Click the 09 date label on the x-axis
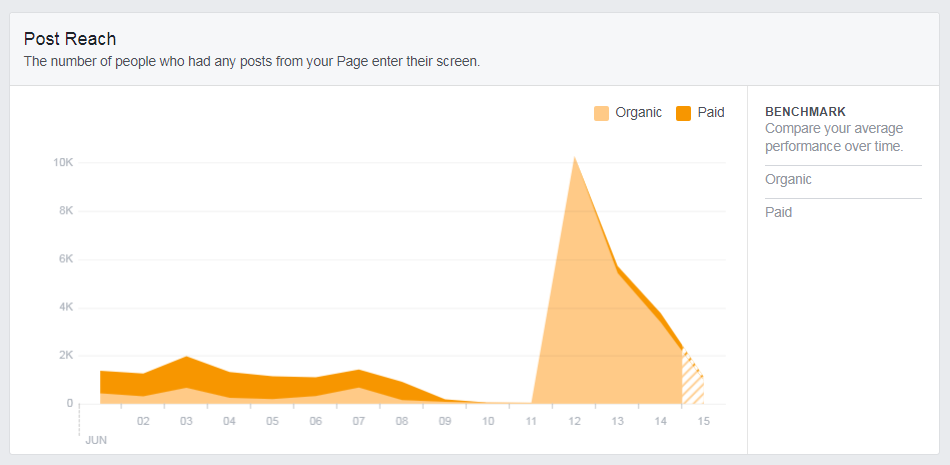The width and height of the screenshot is (950, 465). point(445,422)
